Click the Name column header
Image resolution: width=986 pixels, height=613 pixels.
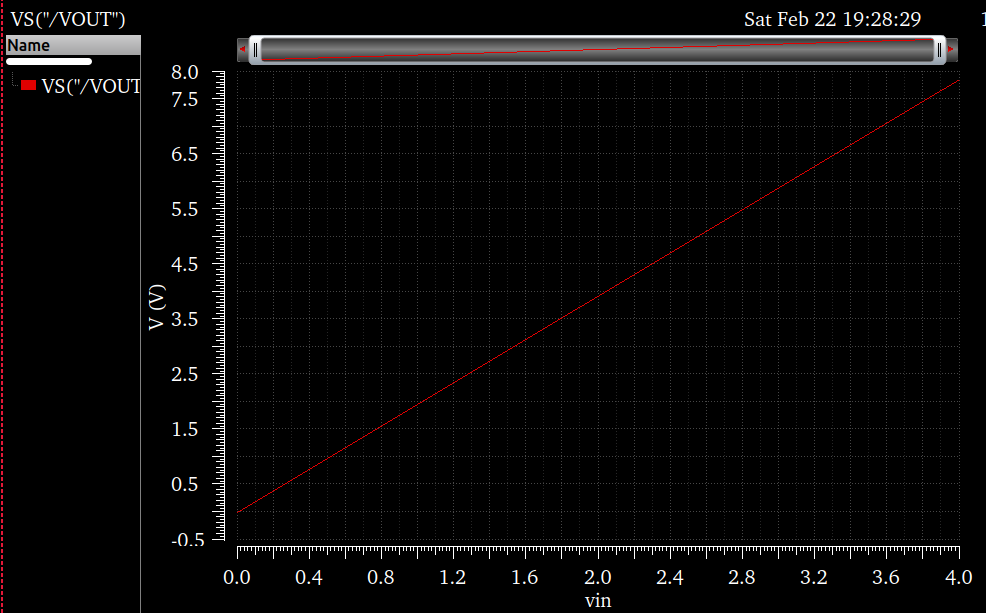point(73,45)
